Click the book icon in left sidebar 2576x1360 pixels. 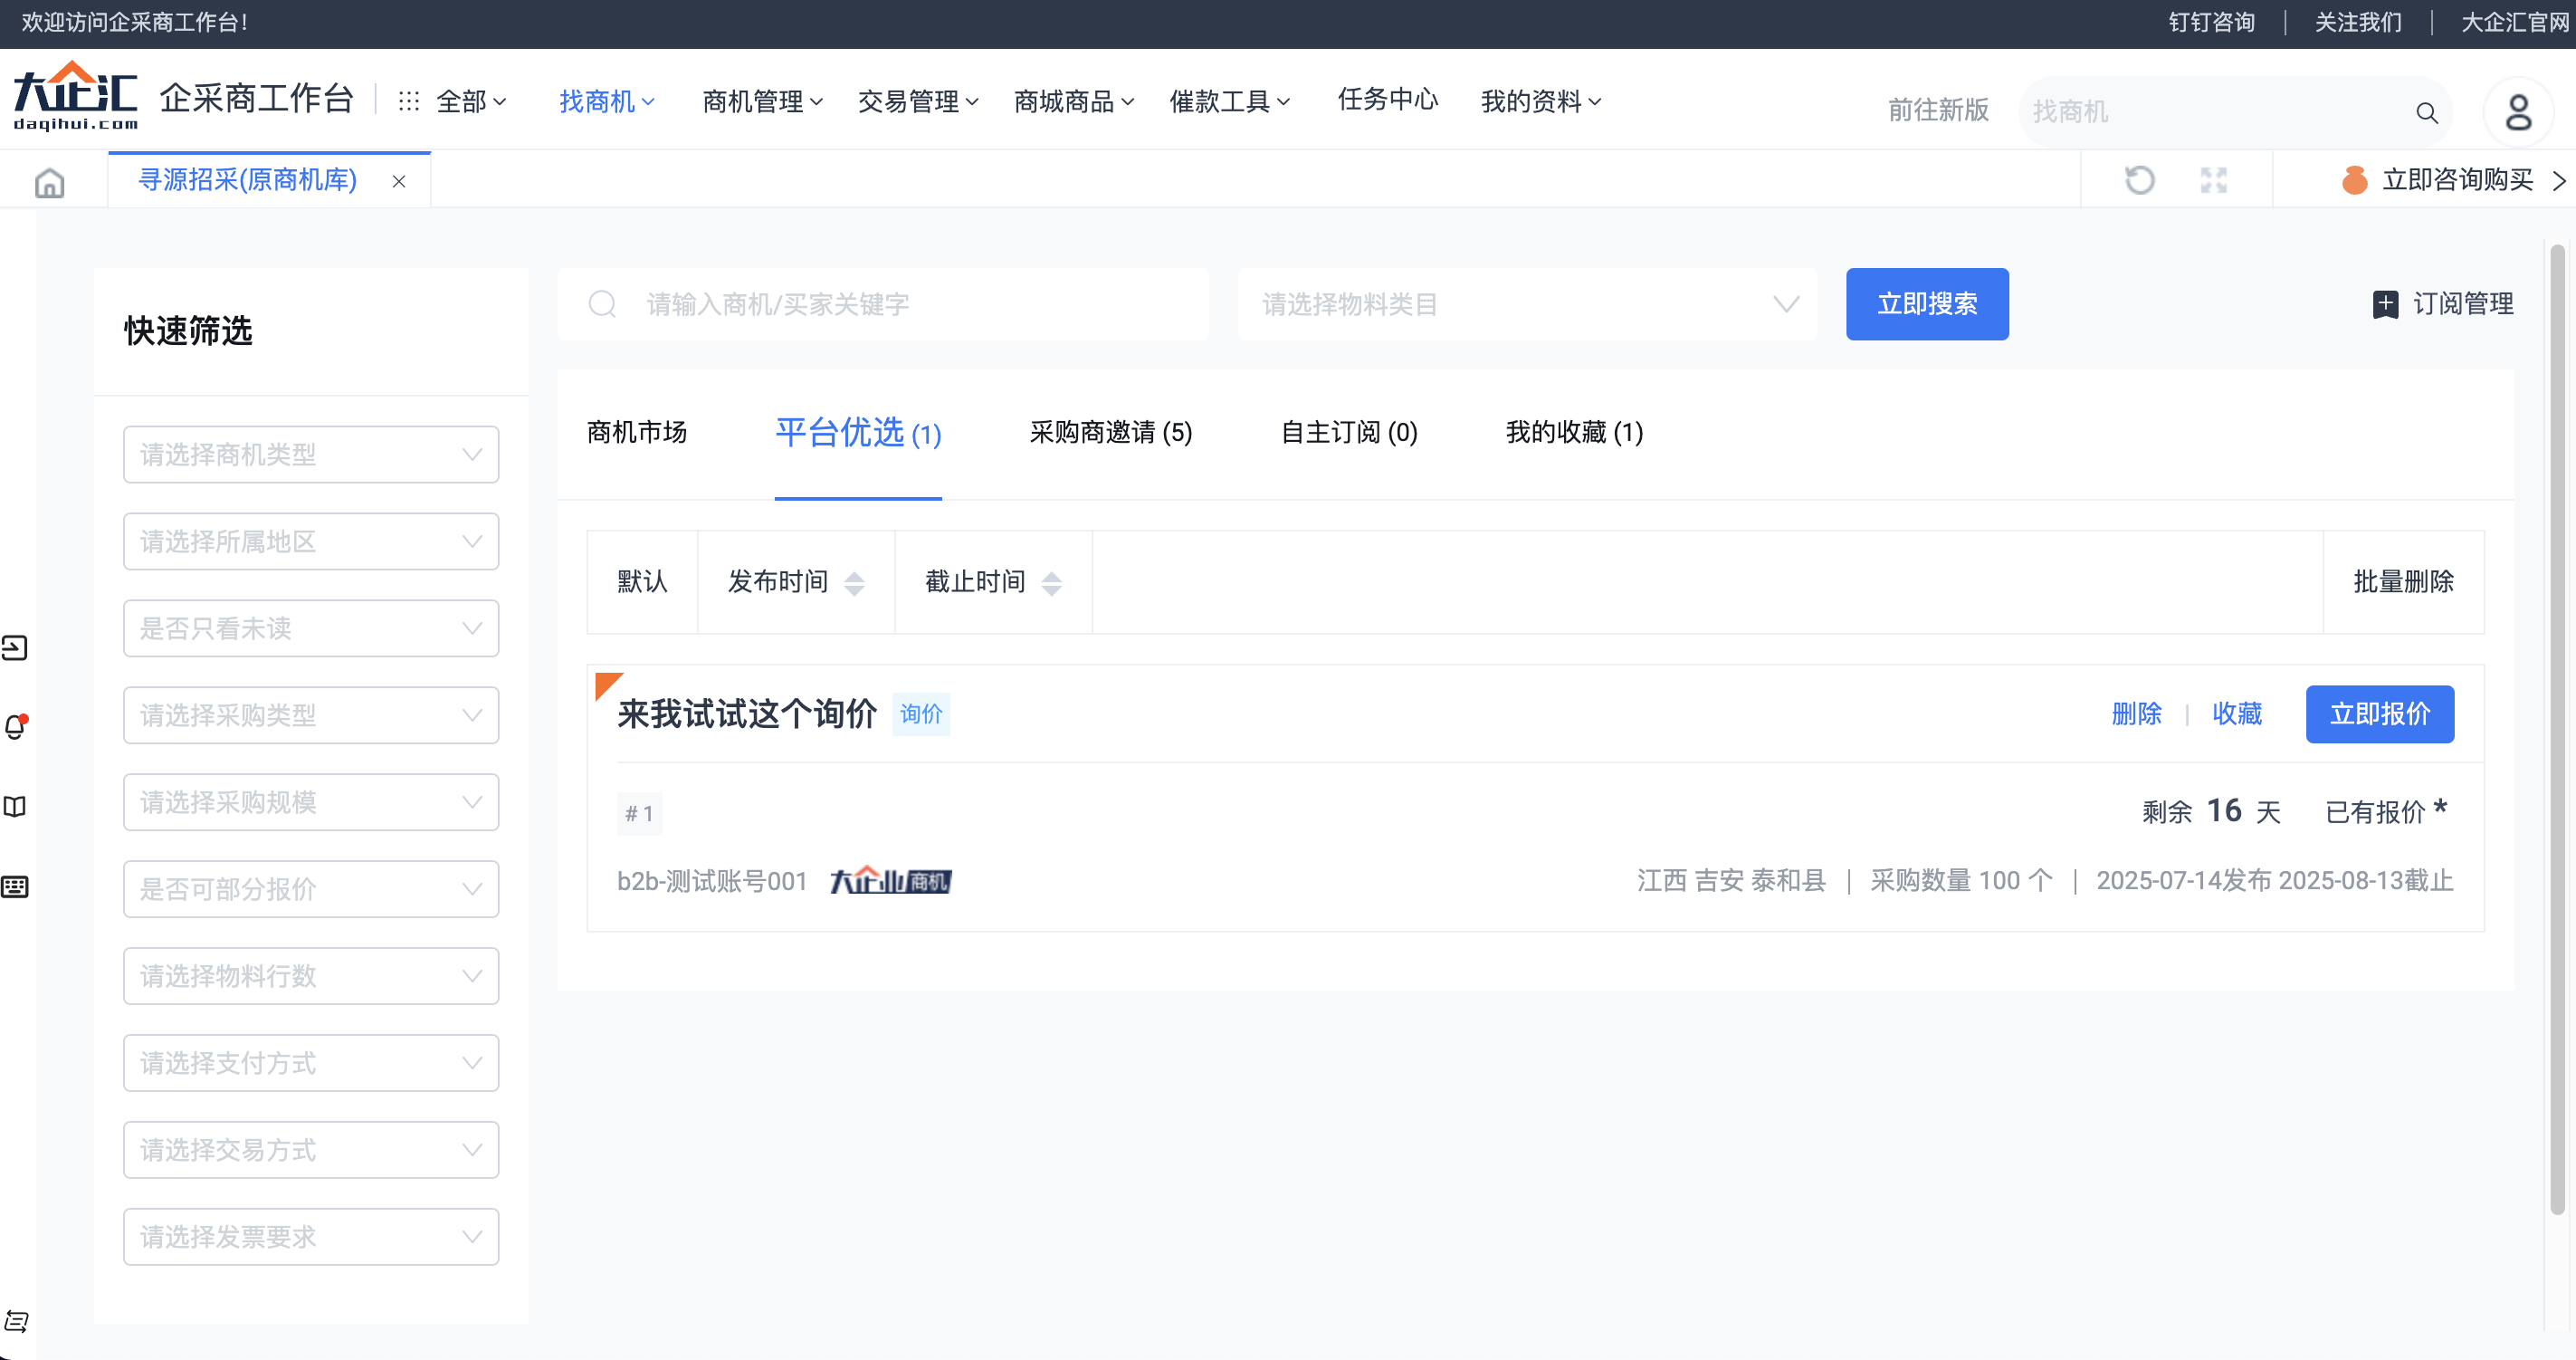click(15, 806)
